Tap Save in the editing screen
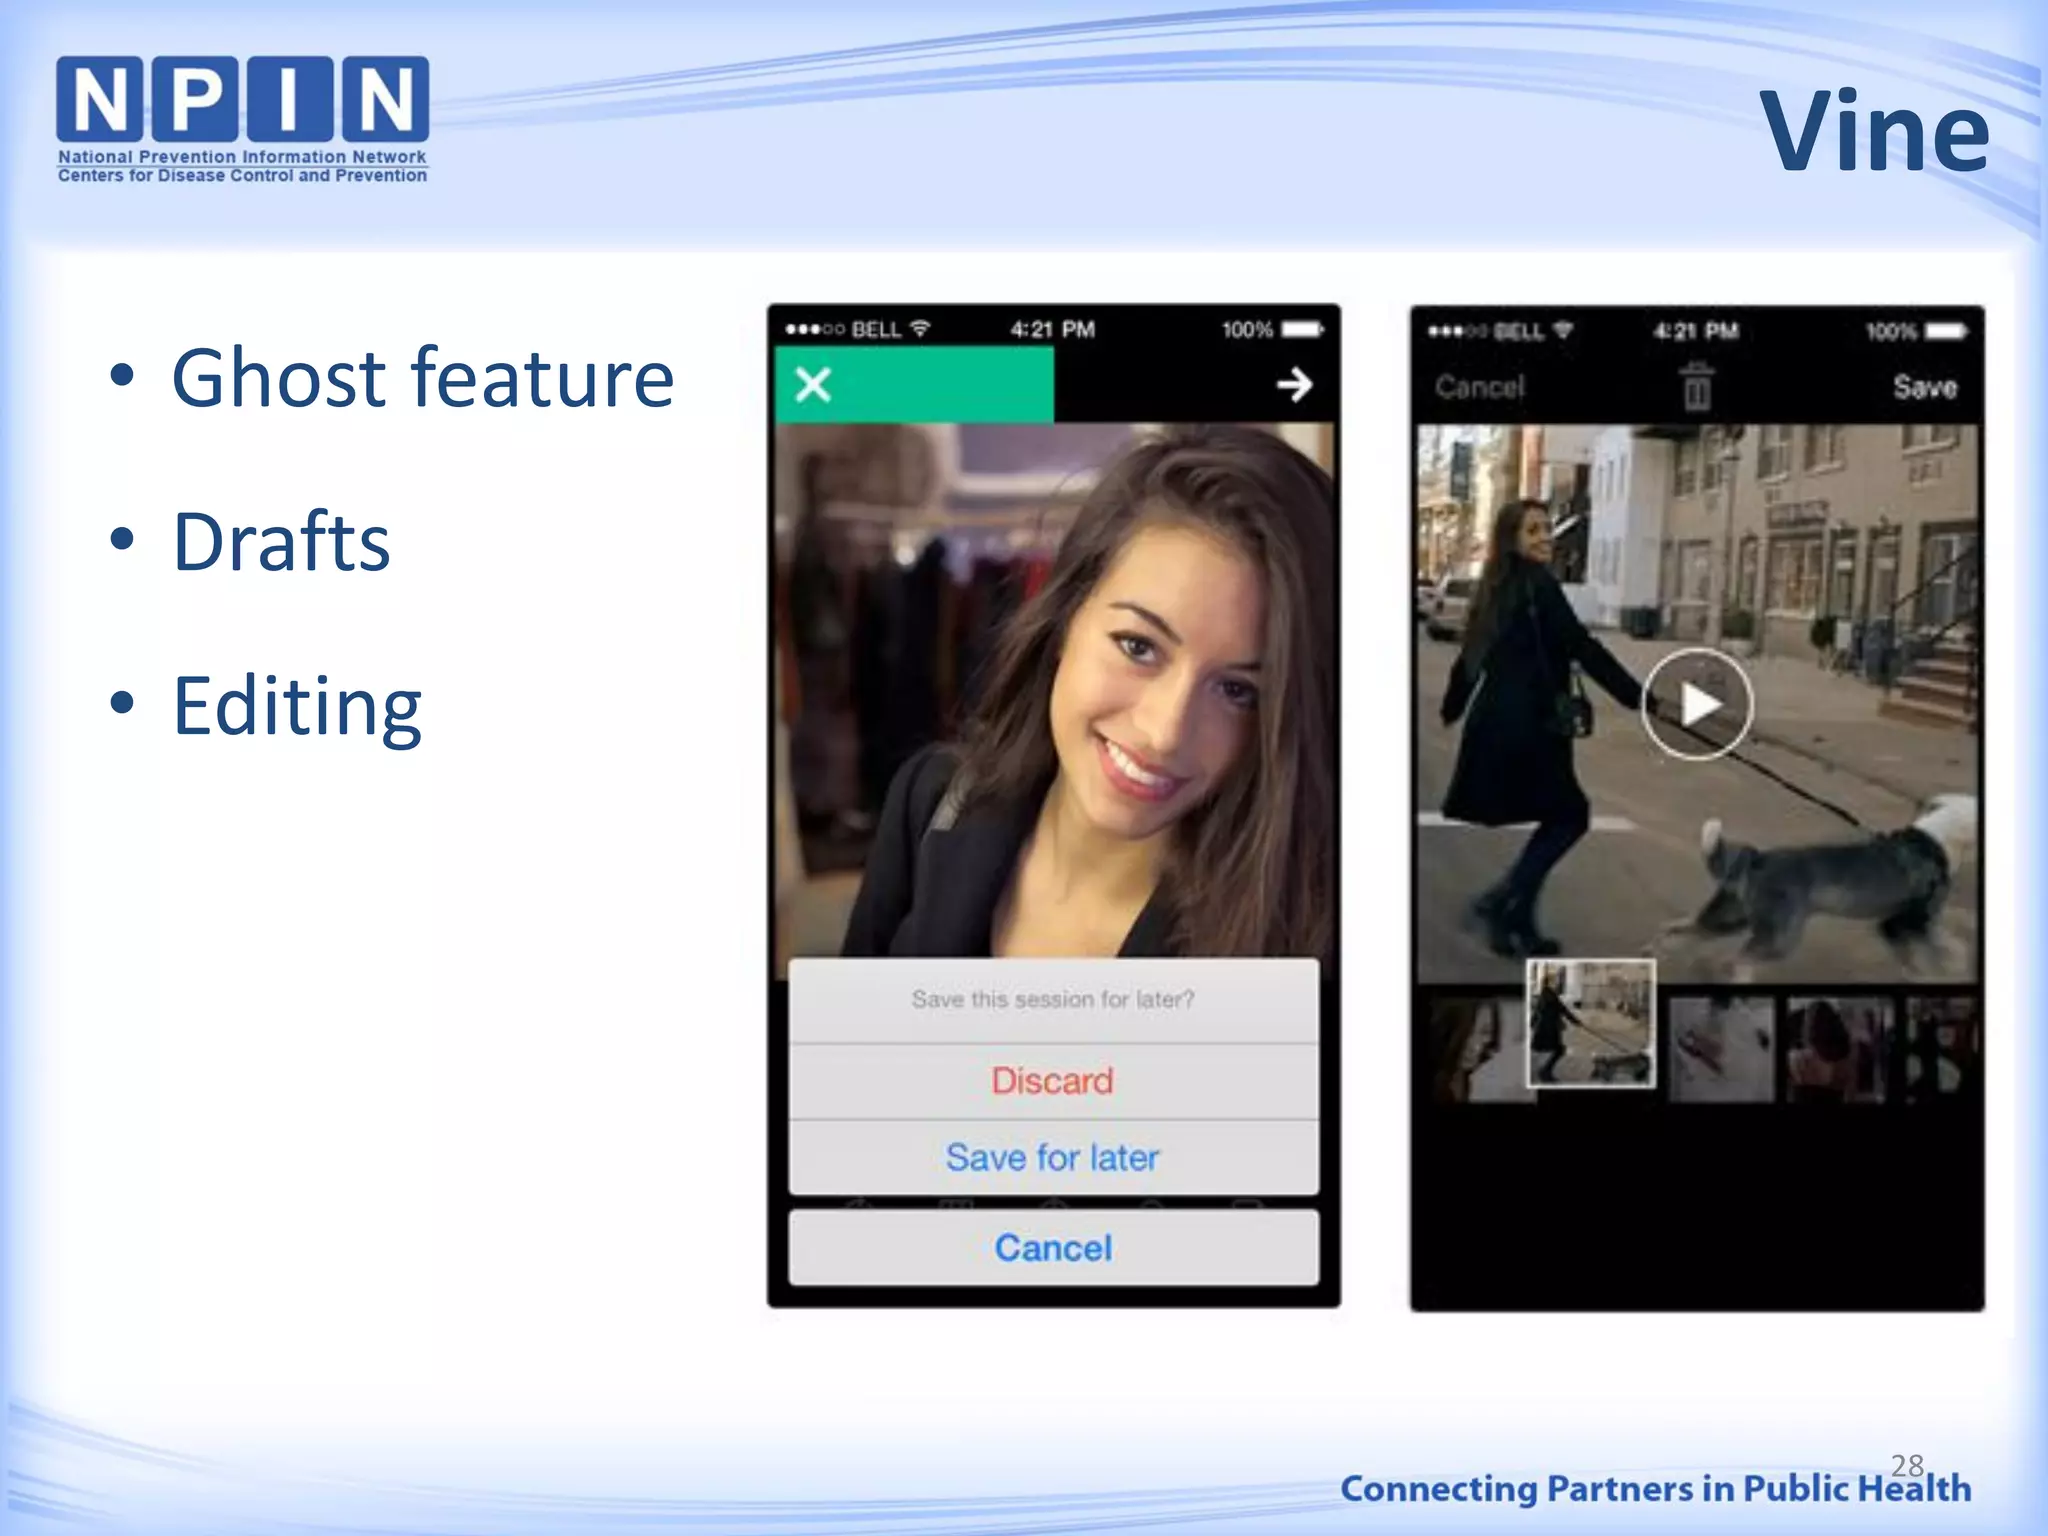The height and width of the screenshot is (1536, 2048). point(1925,387)
